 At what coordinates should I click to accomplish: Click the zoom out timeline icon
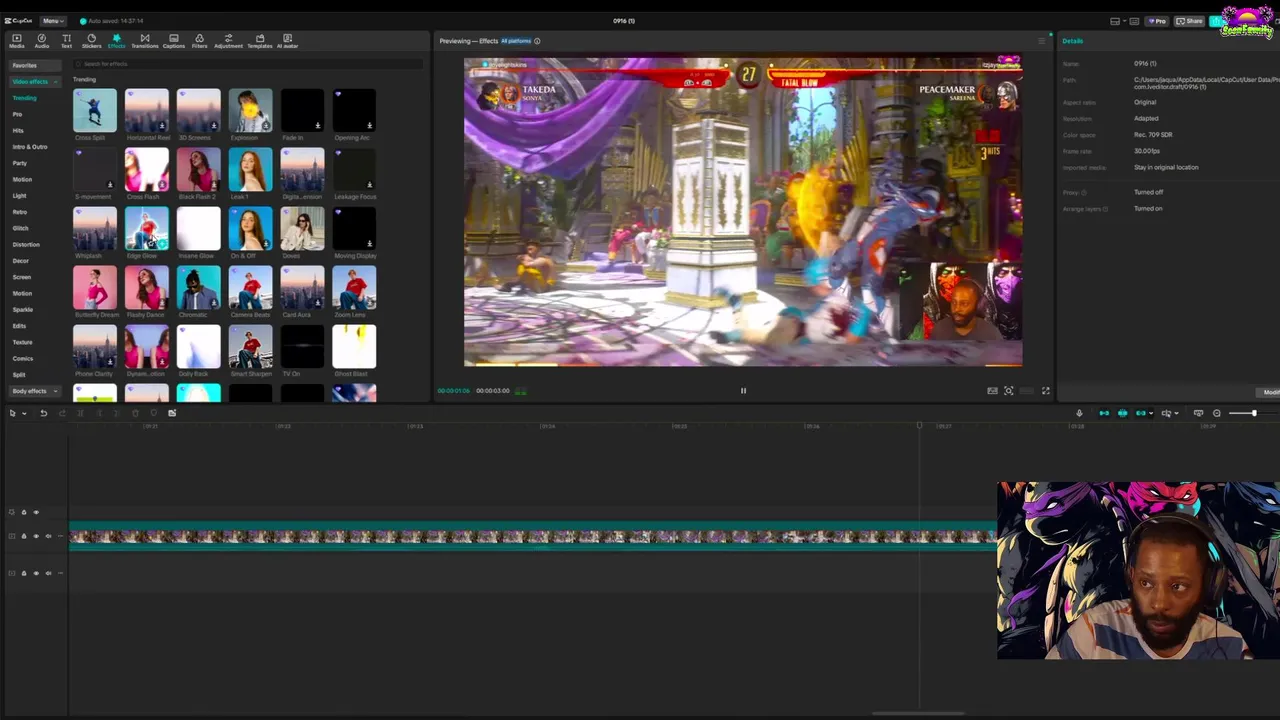click(x=1216, y=413)
